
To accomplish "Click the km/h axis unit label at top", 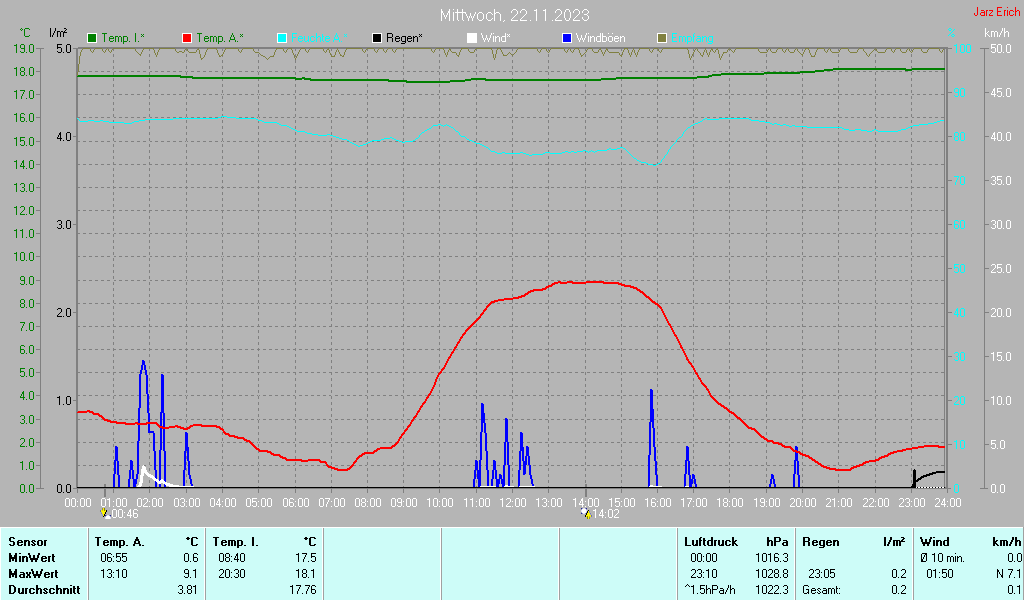I will tap(996, 33).
